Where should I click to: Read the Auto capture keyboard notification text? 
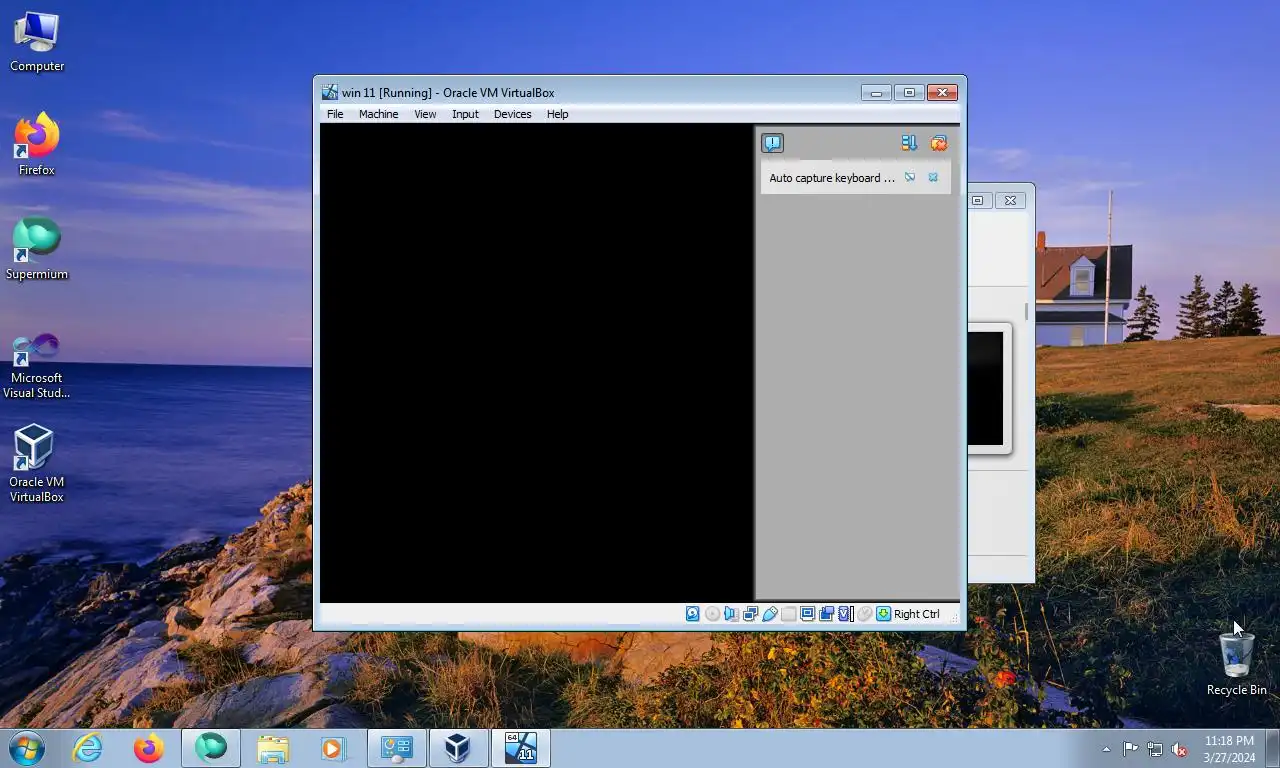pyautogui.click(x=832, y=178)
